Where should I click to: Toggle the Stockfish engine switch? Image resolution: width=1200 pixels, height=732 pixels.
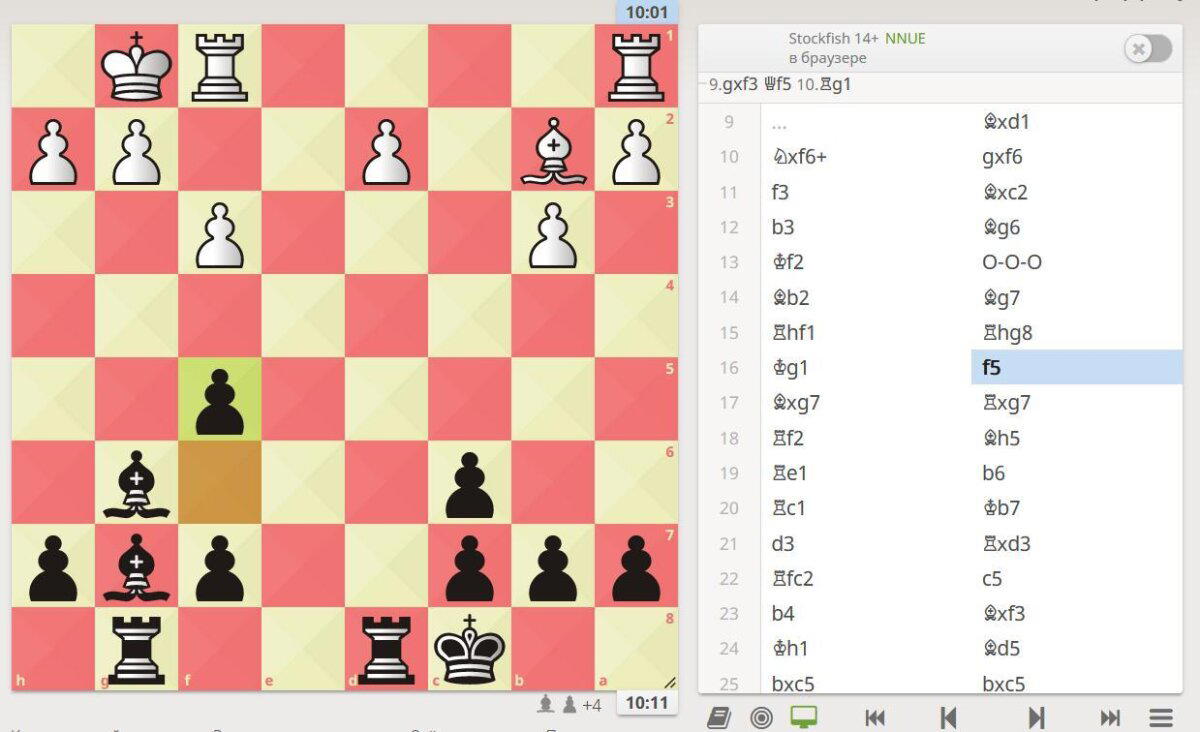click(x=1148, y=48)
